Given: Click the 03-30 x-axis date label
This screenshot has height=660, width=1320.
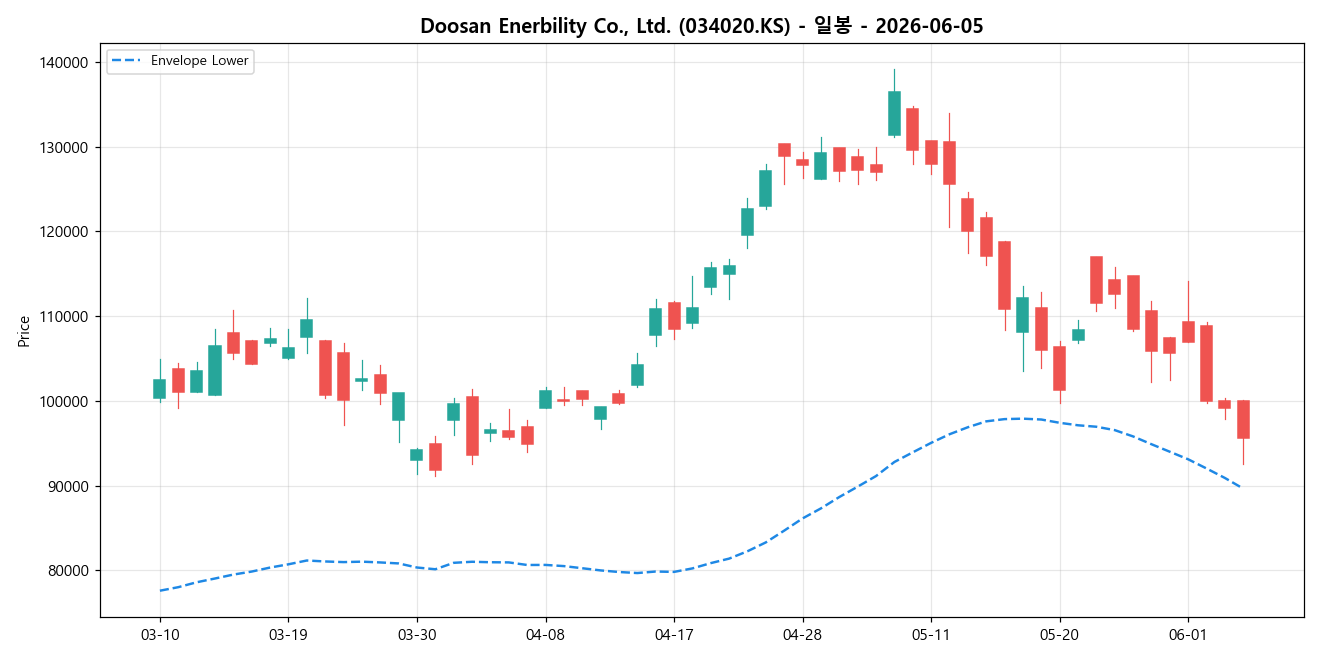Looking at the screenshot, I should [x=416, y=635].
